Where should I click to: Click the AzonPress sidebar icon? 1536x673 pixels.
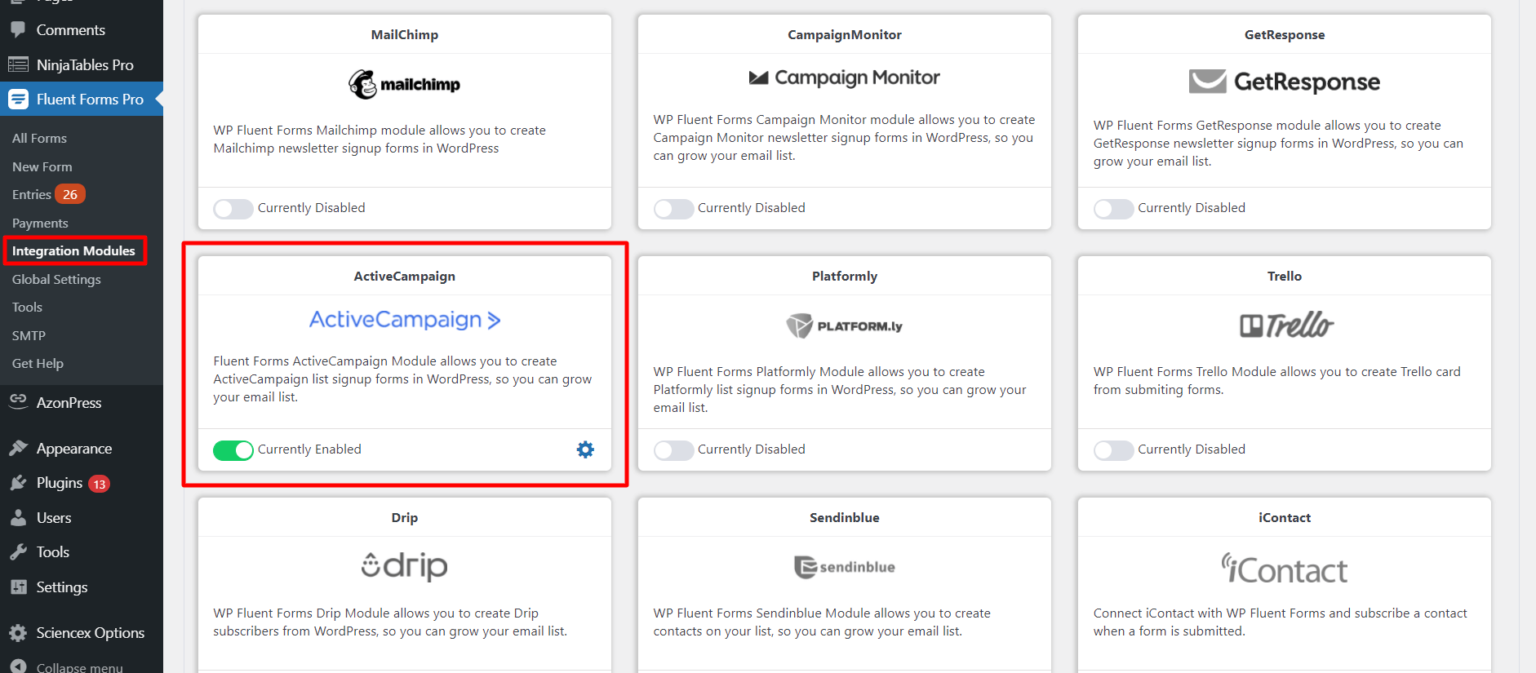pyautogui.click(x=18, y=402)
